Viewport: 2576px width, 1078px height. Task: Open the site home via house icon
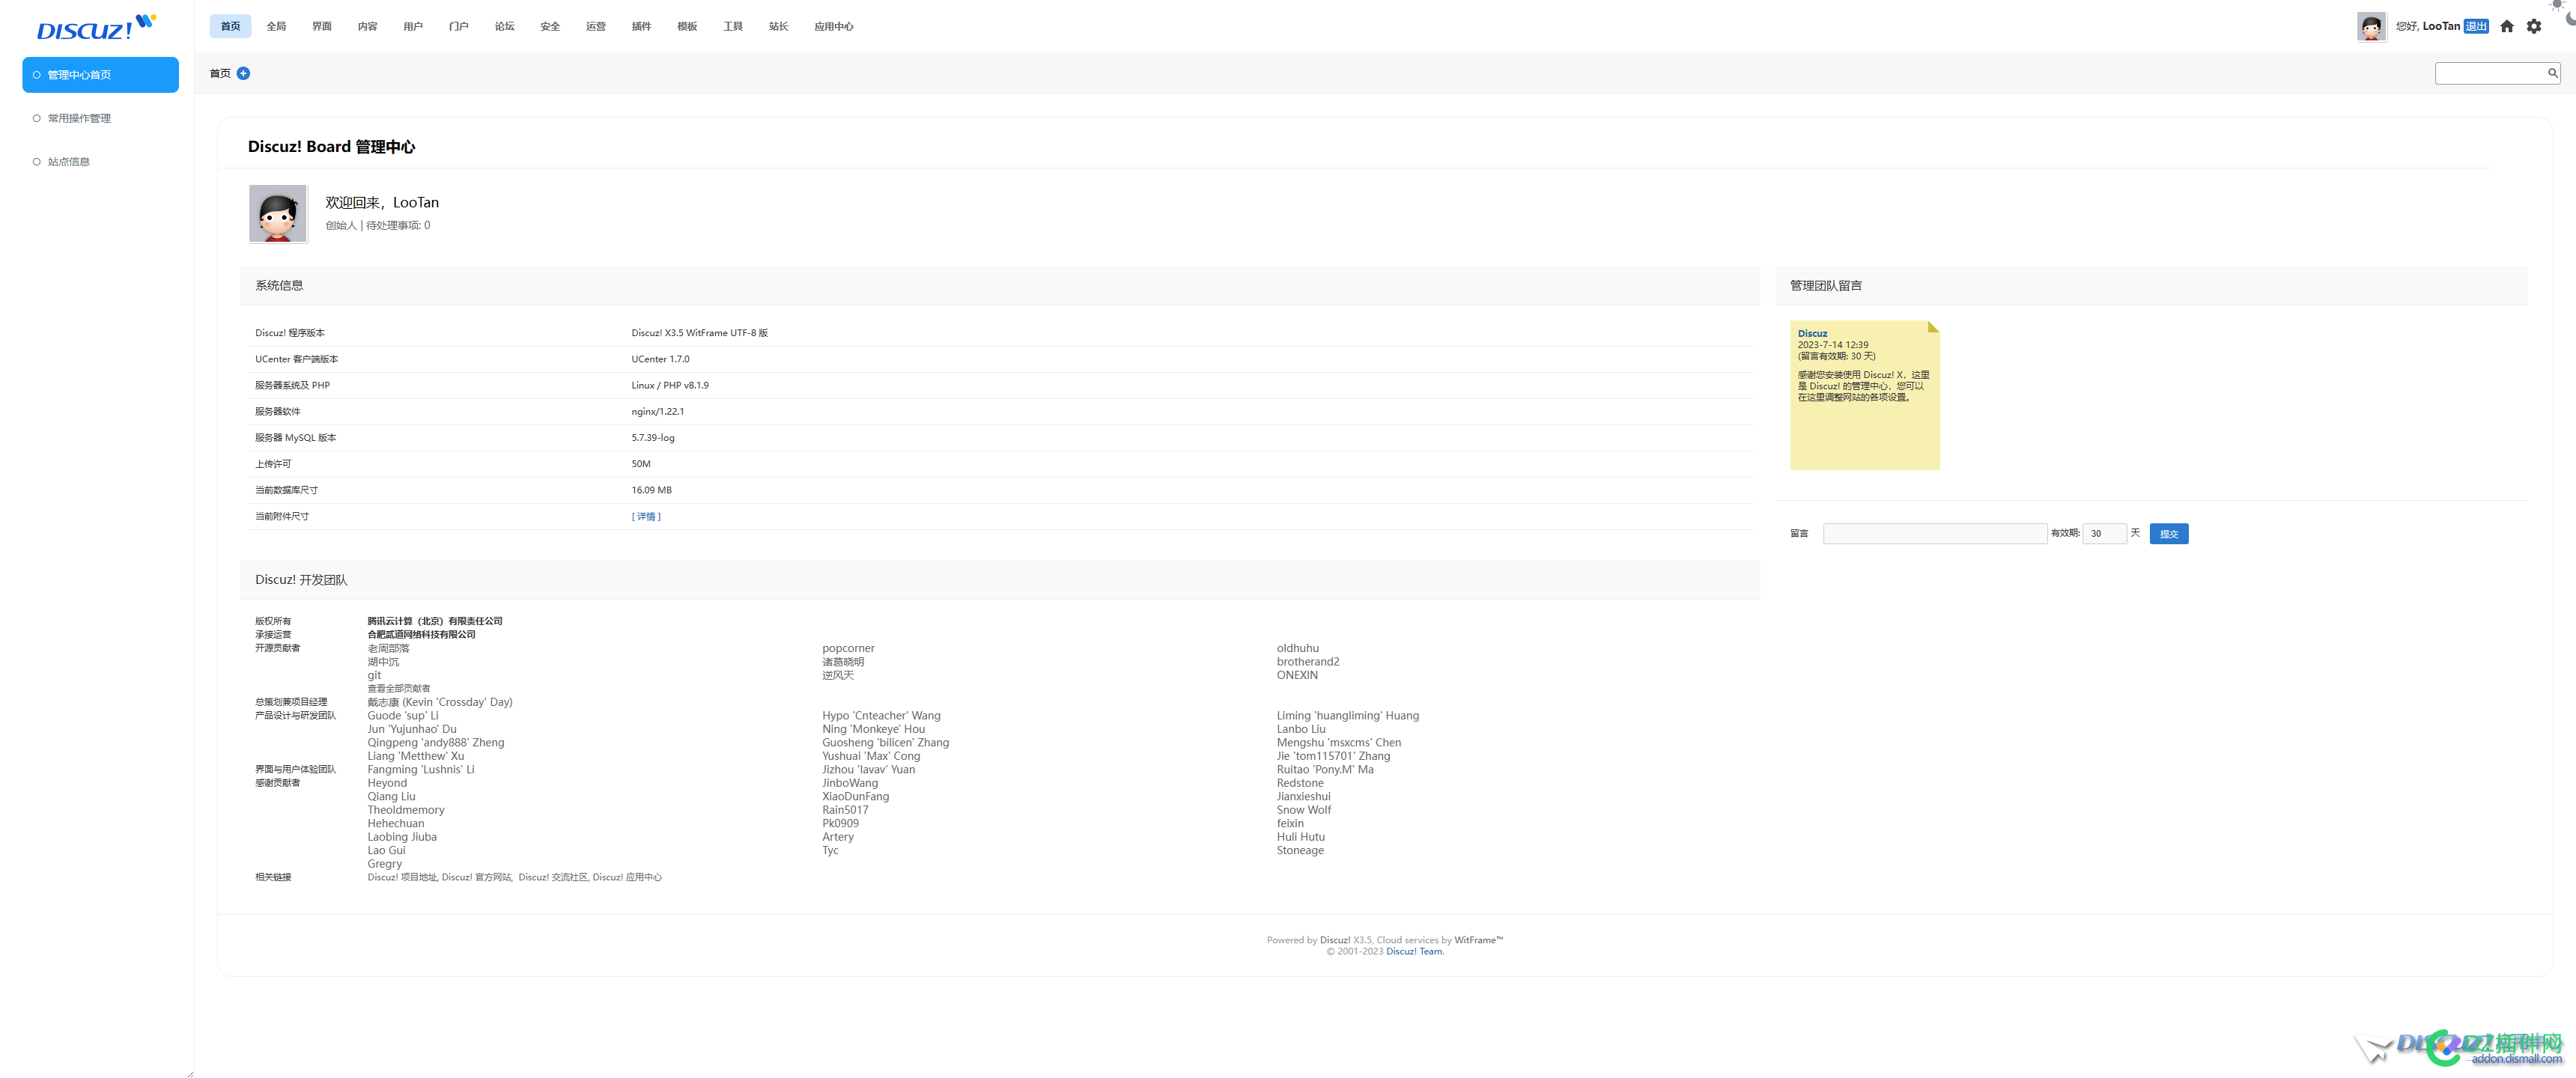2506,27
